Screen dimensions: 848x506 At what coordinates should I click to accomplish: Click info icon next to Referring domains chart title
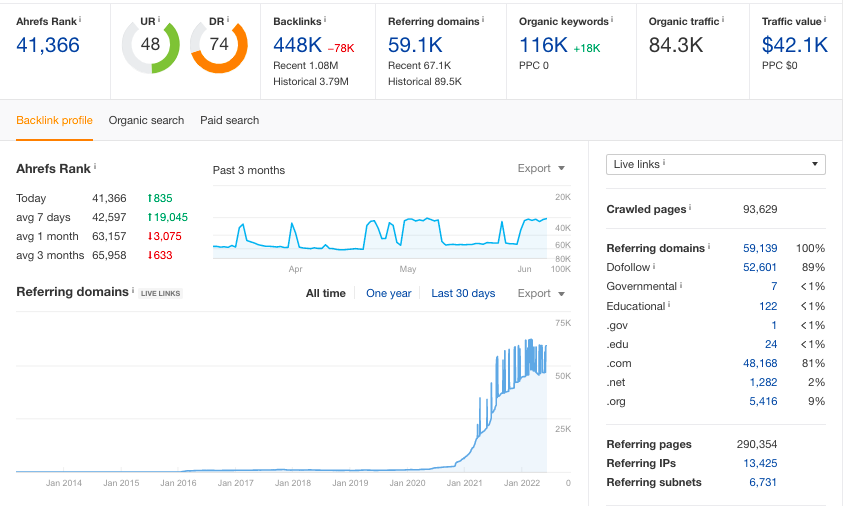click(x=133, y=290)
